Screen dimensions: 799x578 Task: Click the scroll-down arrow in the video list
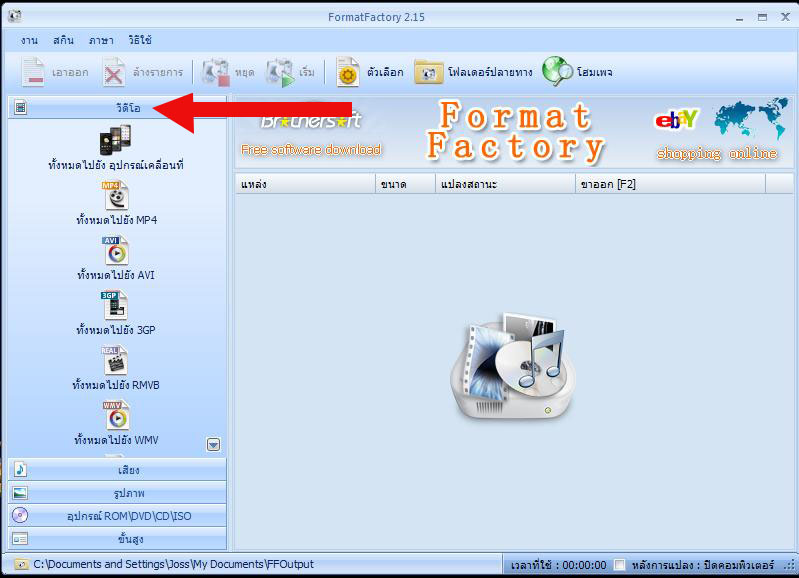tap(214, 444)
